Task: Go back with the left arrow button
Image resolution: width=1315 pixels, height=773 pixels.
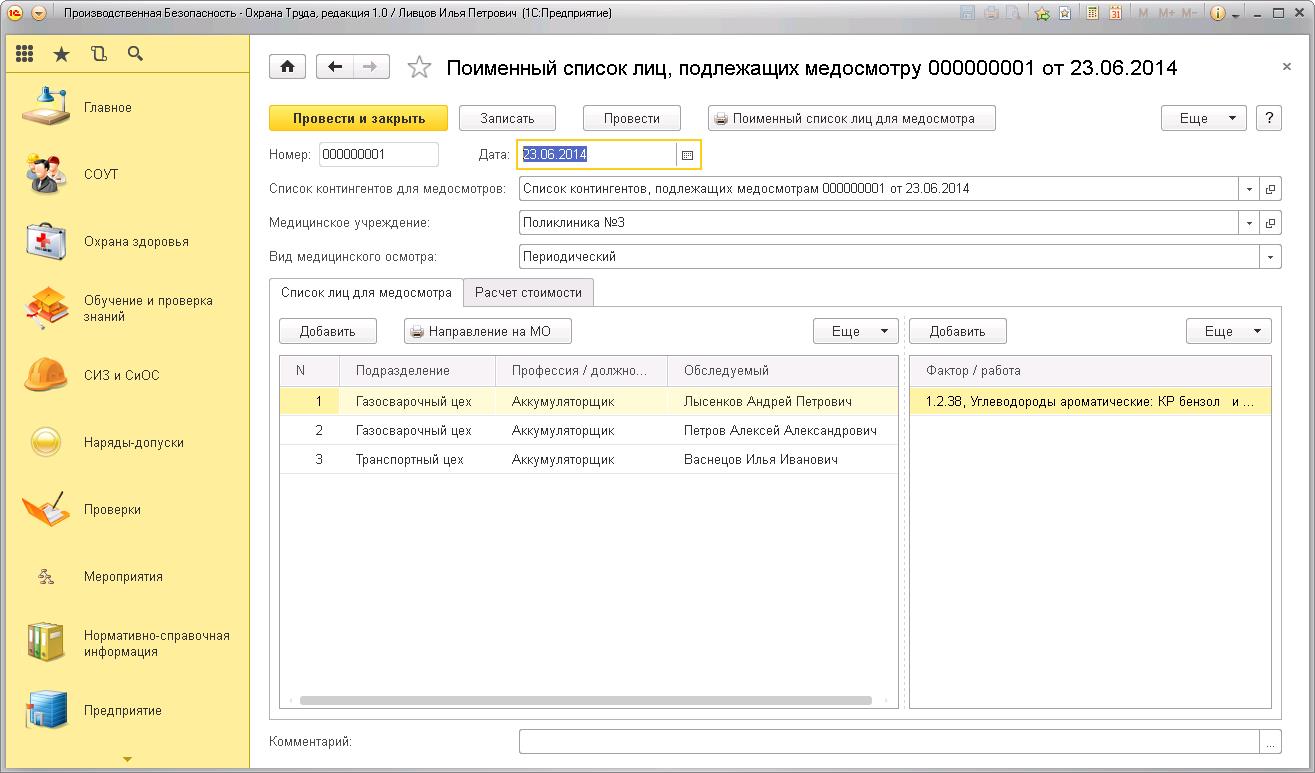Action: [x=335, y=67]
